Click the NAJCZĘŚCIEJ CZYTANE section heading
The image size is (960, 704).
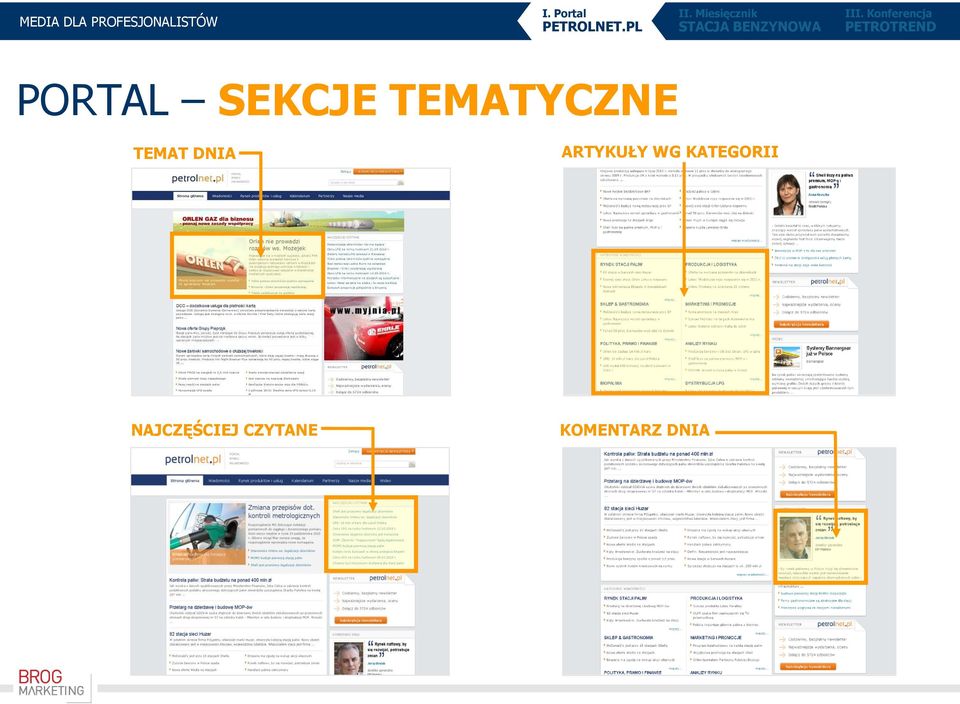pyautogui.click(x=225, y=430)
